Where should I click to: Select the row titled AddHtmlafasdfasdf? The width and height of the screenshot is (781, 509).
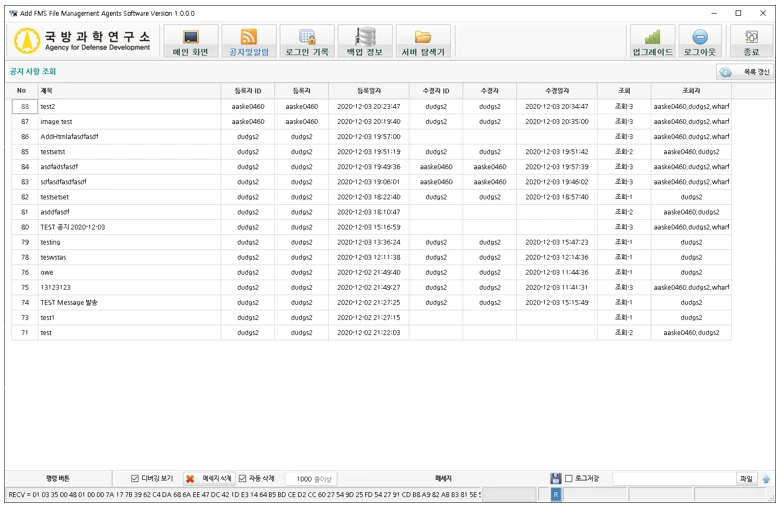371,136
